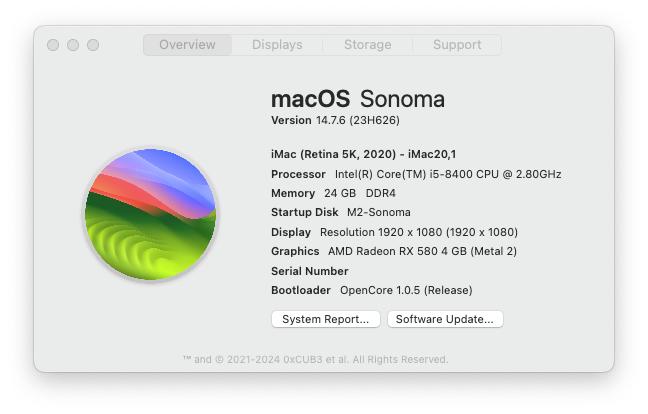Switch to the Displays tab
The height and width of the screenshot is (414, 648).
(x=277, y=45)
